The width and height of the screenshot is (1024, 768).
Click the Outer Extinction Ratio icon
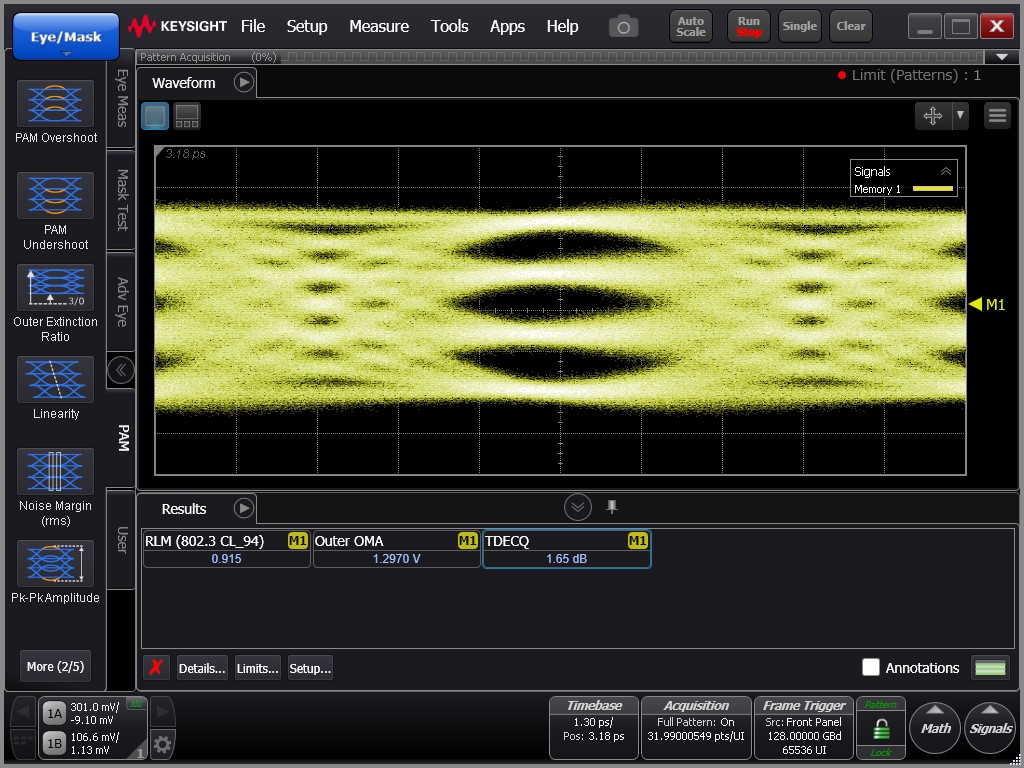coord(56,288)
